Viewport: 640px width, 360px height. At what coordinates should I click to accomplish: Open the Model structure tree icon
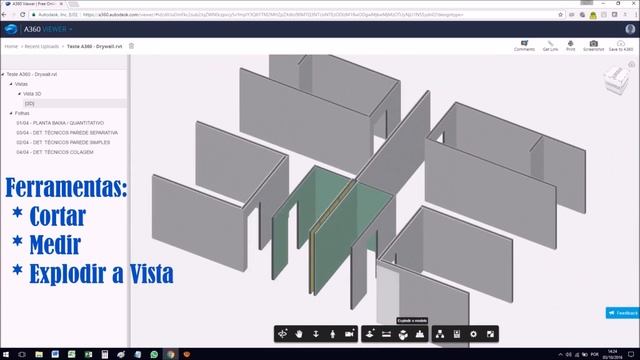[440, 334]
